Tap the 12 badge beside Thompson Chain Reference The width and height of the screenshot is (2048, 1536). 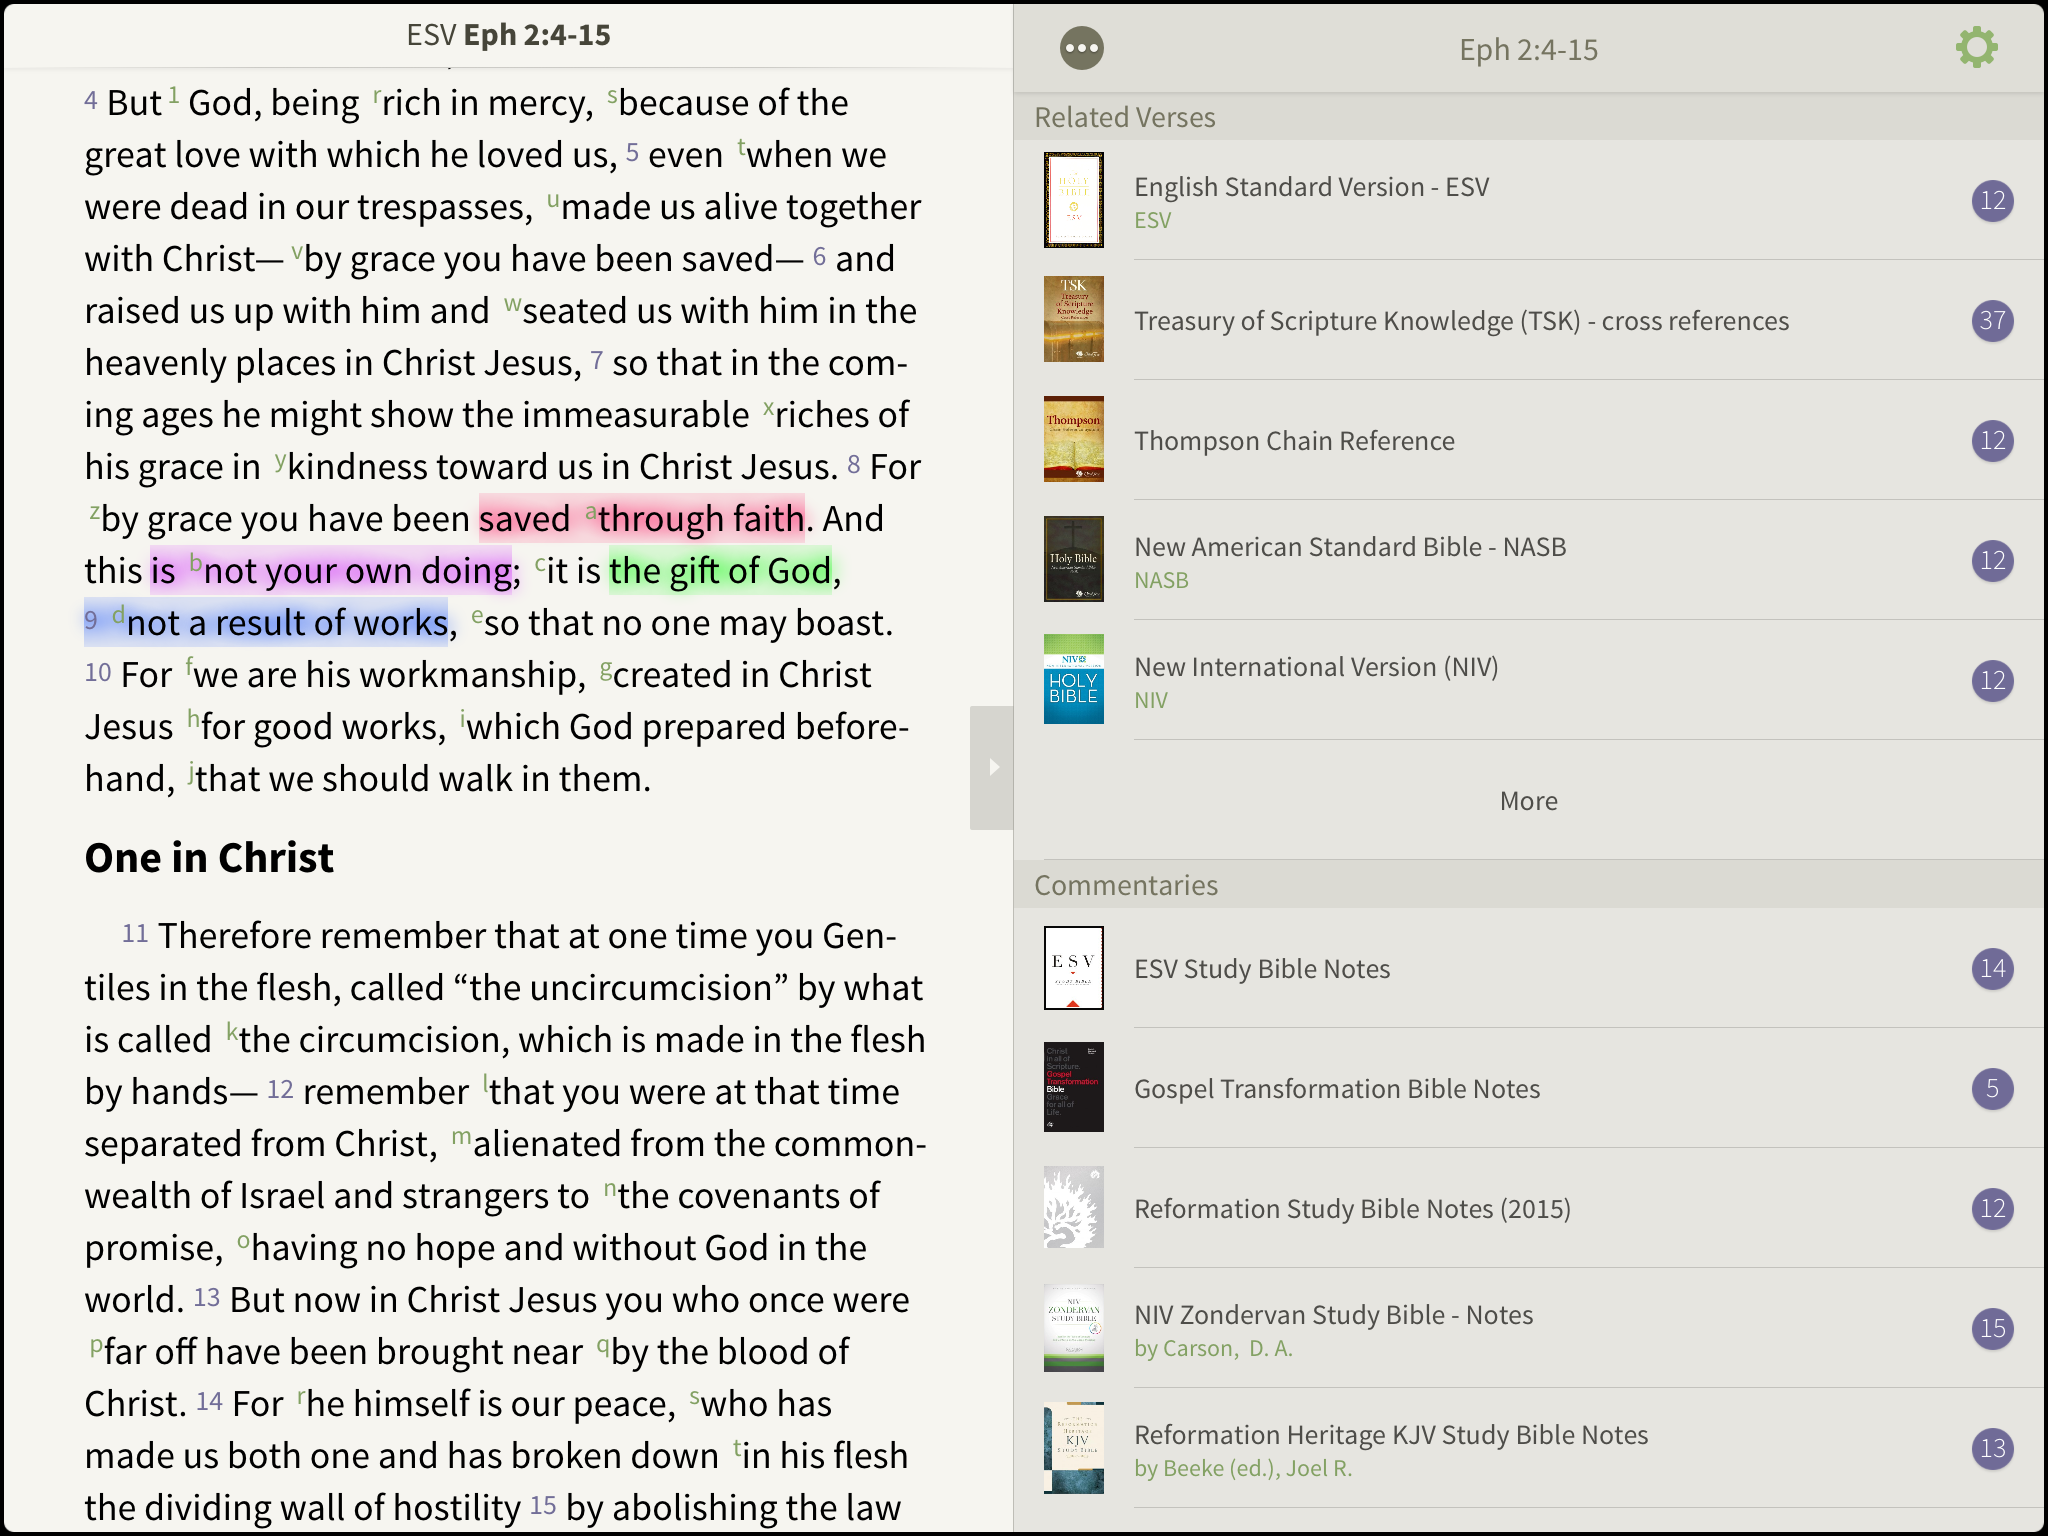[x=1992, y=440]
